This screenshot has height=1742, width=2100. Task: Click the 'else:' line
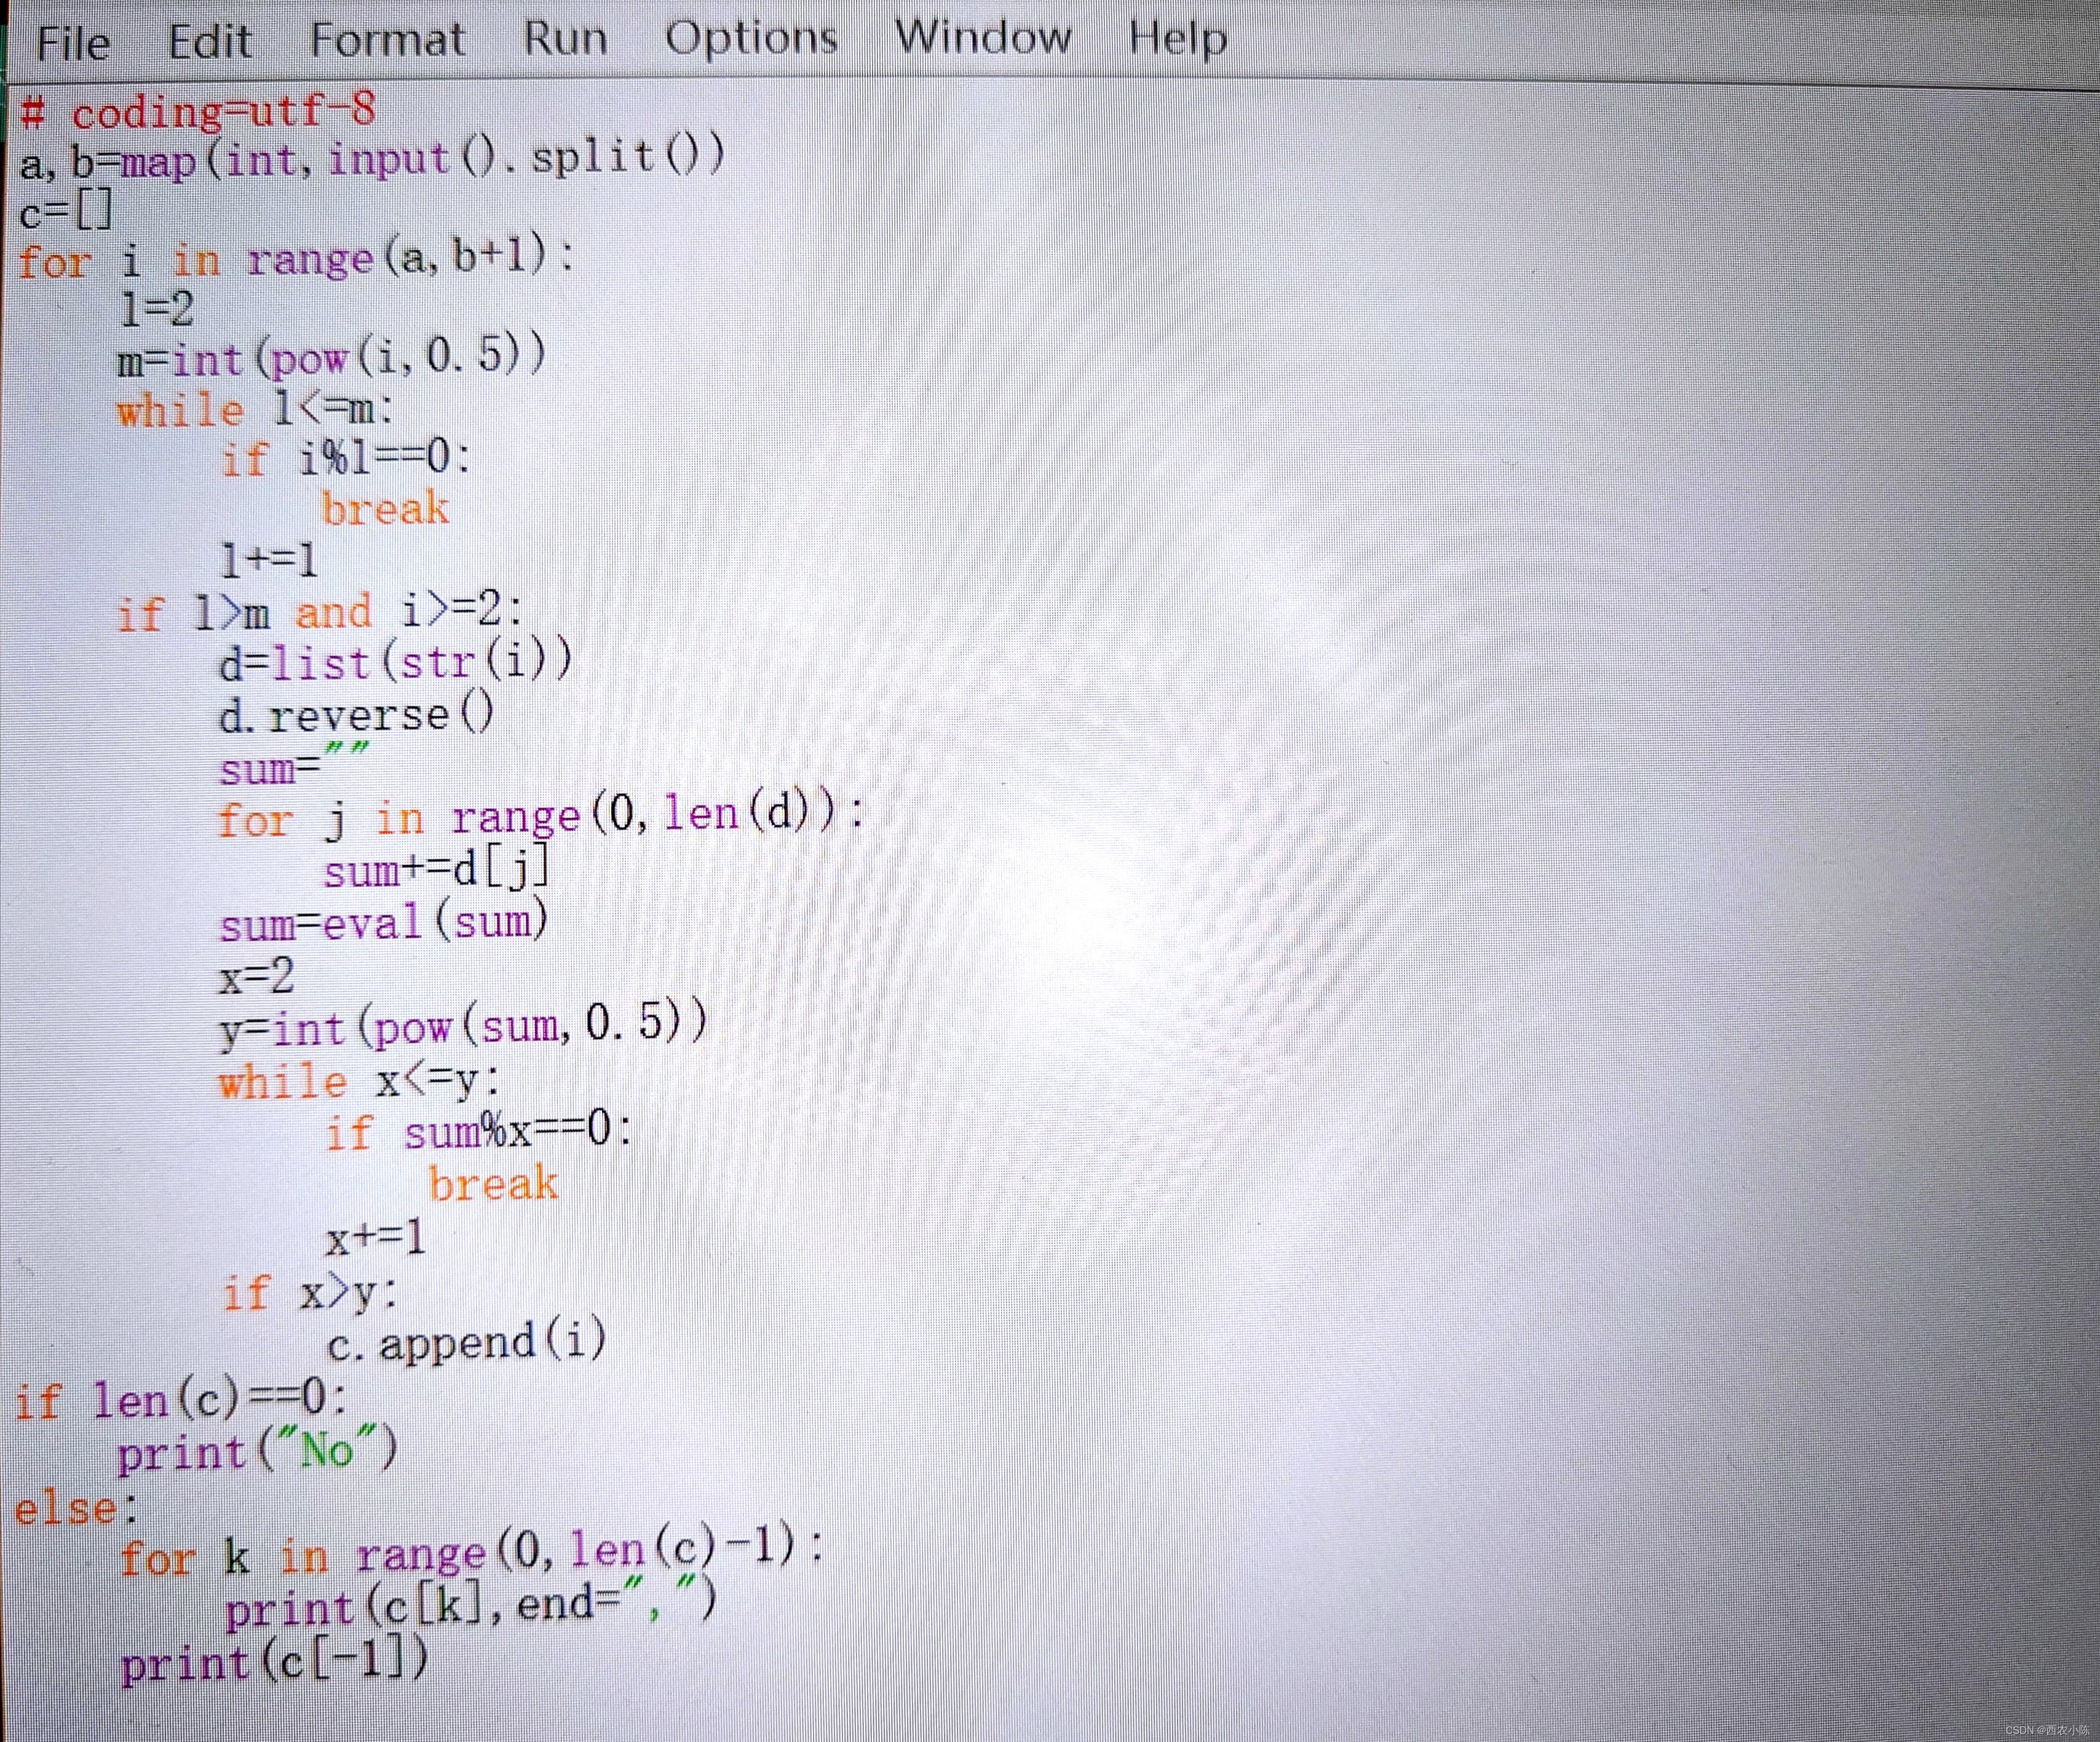76,1507
